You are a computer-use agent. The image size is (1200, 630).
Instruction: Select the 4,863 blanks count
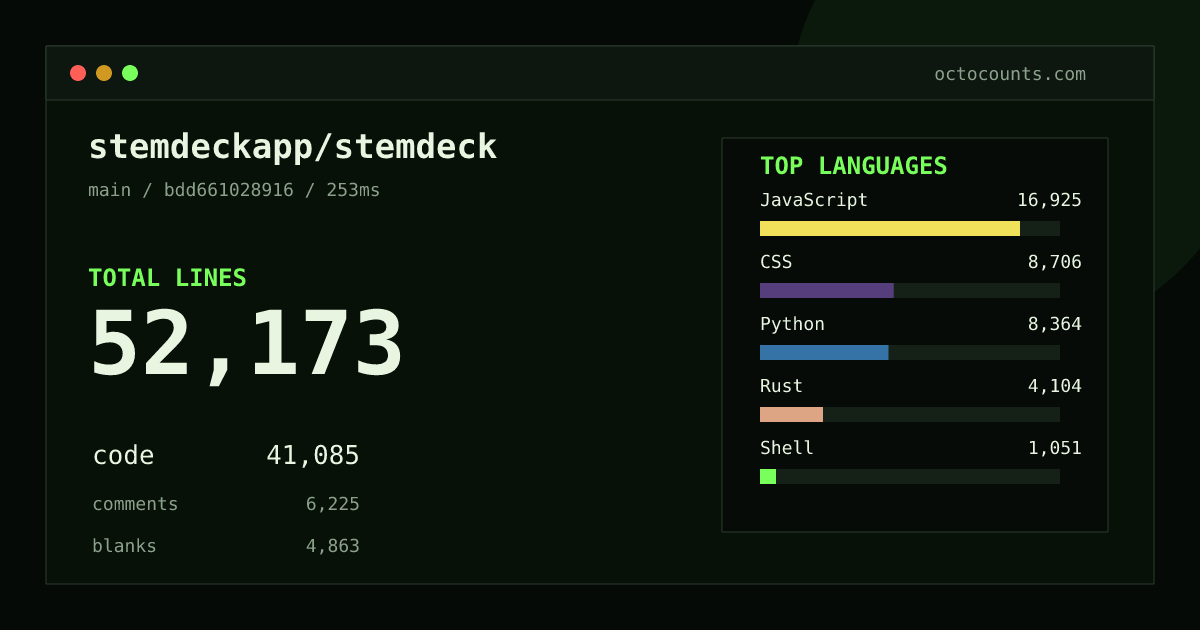coord(333,546)
